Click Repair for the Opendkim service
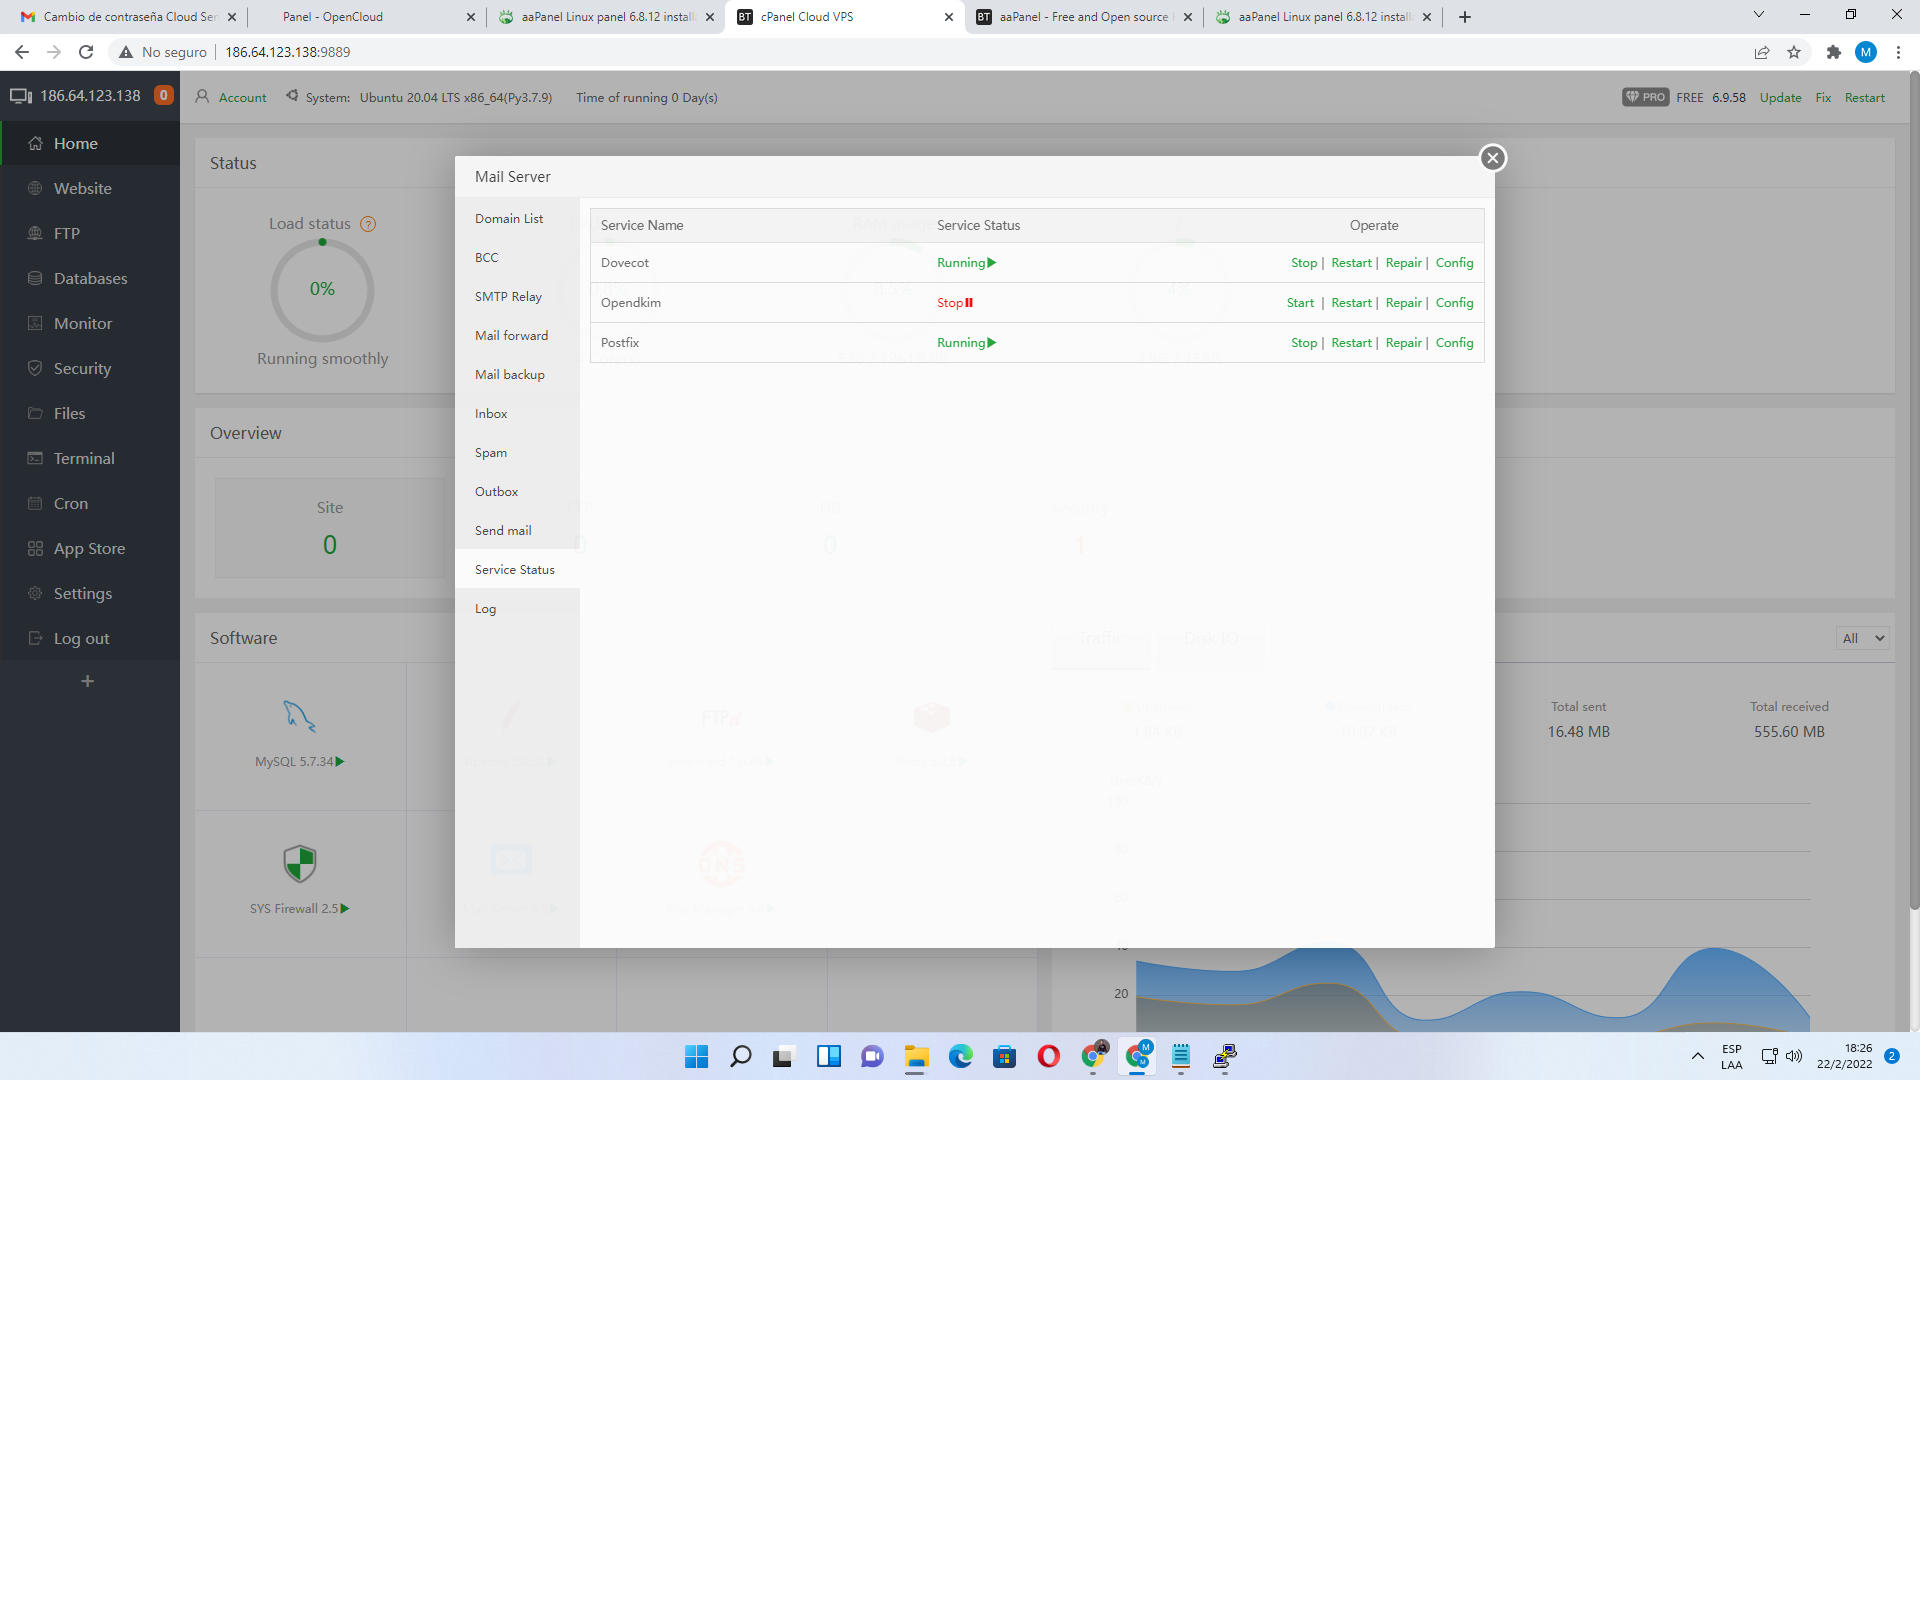Image resolution: width=1920 pixels, height=1600 pixels. (x=1403, y=303)
